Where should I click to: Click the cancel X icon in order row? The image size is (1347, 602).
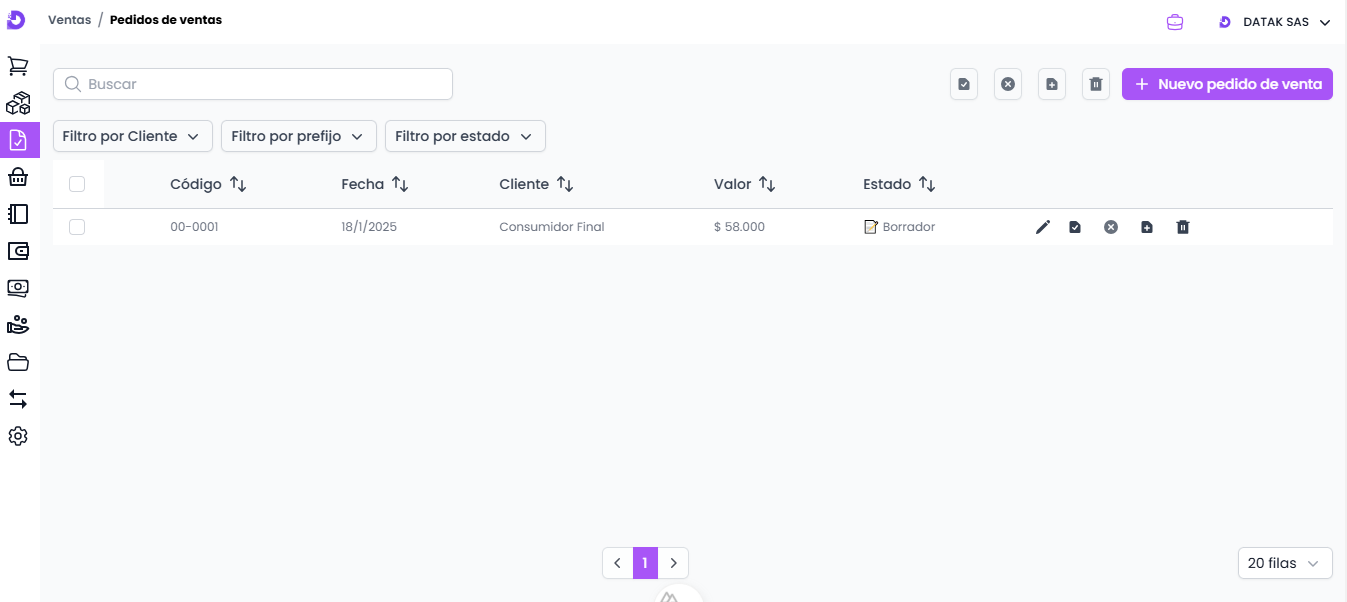click(x=1110, y=227)
